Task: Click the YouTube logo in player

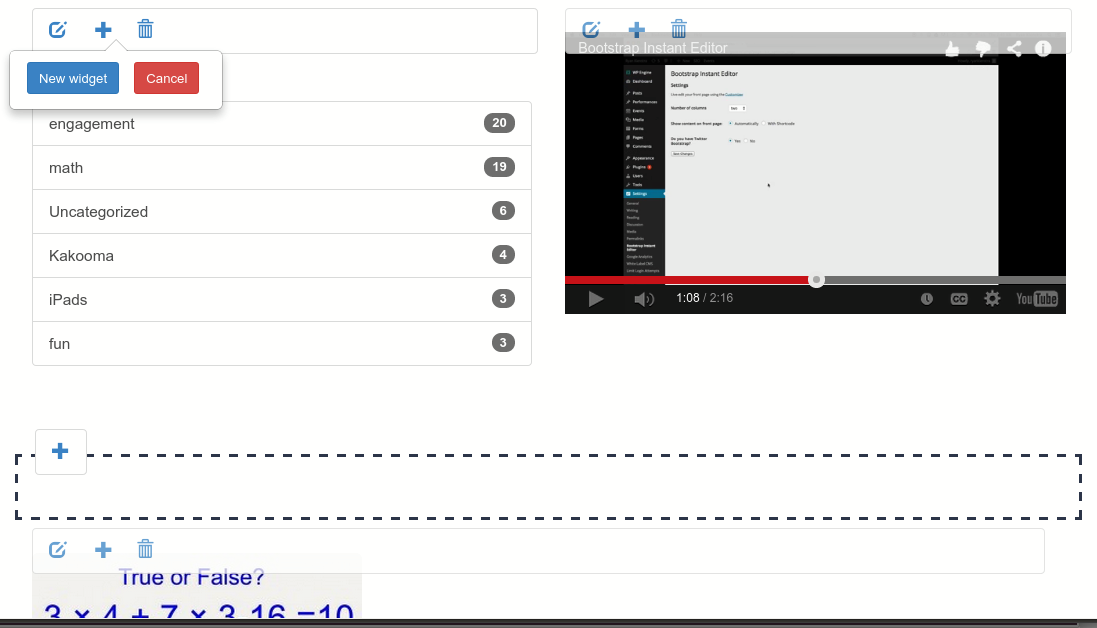Action: pos(1037,299)
